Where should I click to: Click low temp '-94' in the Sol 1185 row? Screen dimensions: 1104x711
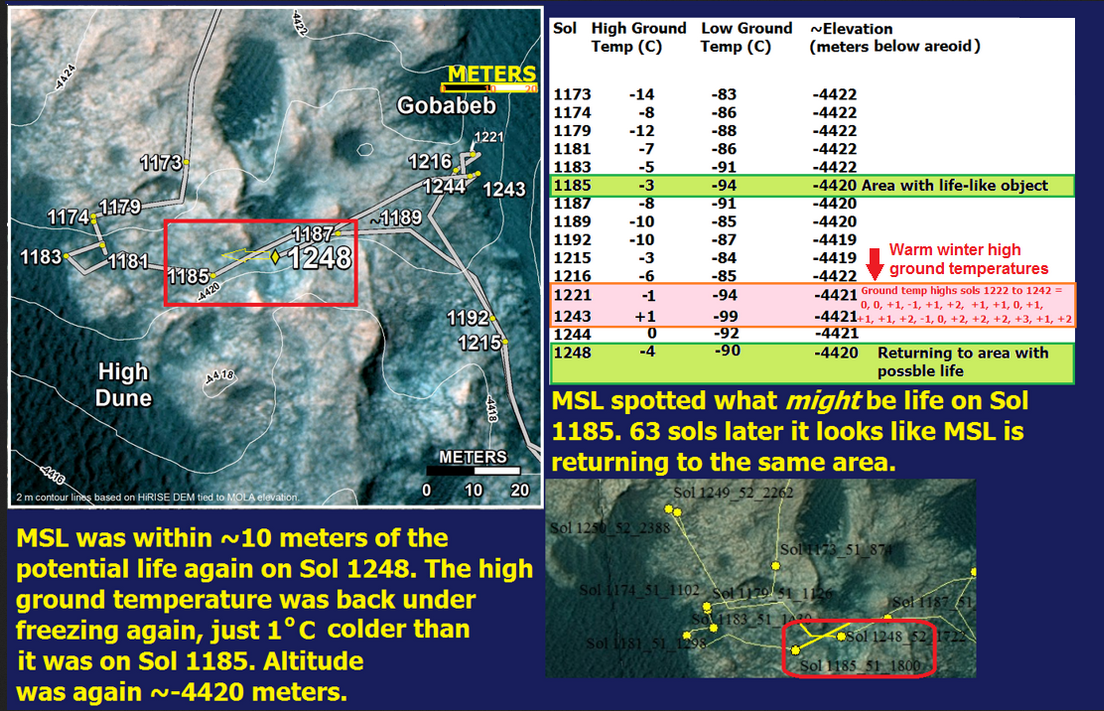tap(724, 186)
